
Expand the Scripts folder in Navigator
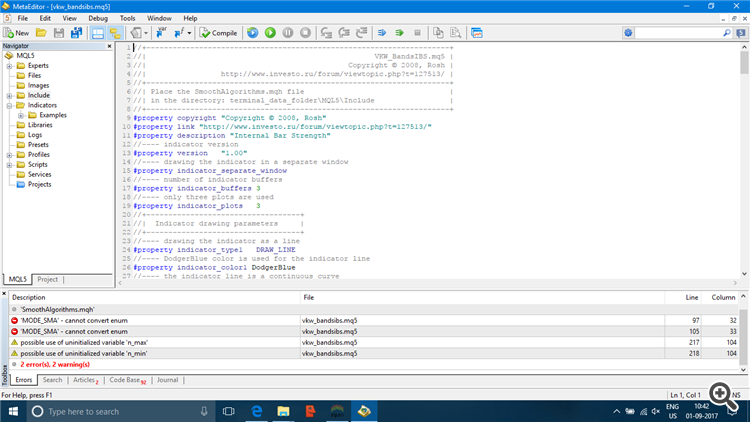pos(9,165)
